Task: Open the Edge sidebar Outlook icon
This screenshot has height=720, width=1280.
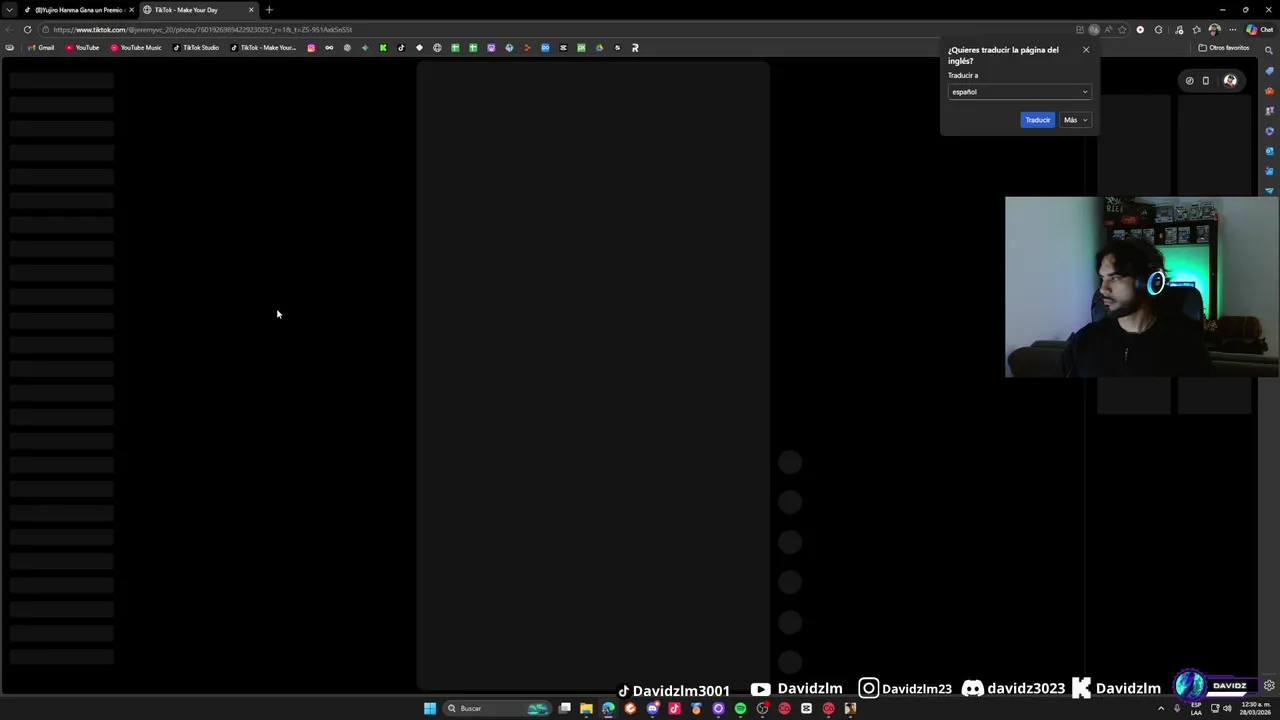Action: coord(1269,151)
